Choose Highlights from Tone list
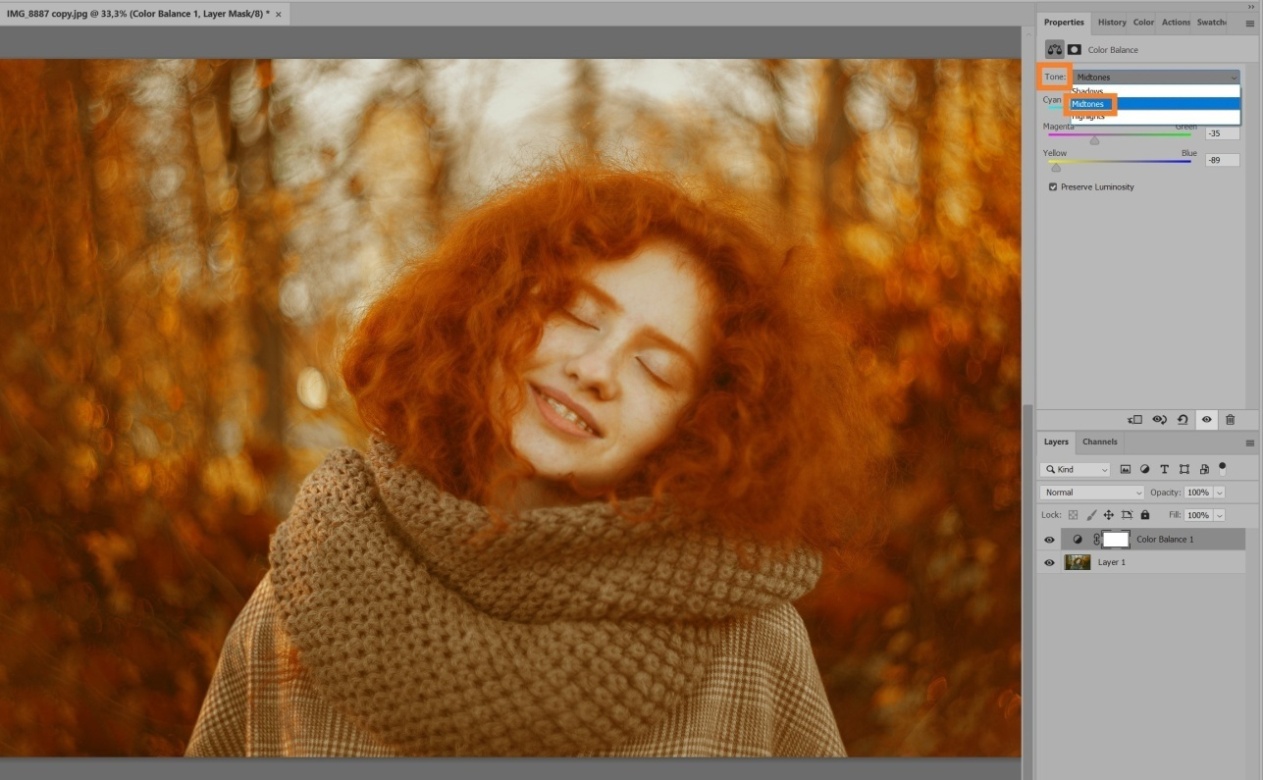Screen dimensions: 1263x780 pyautogui.click(x=1155, y=117)
